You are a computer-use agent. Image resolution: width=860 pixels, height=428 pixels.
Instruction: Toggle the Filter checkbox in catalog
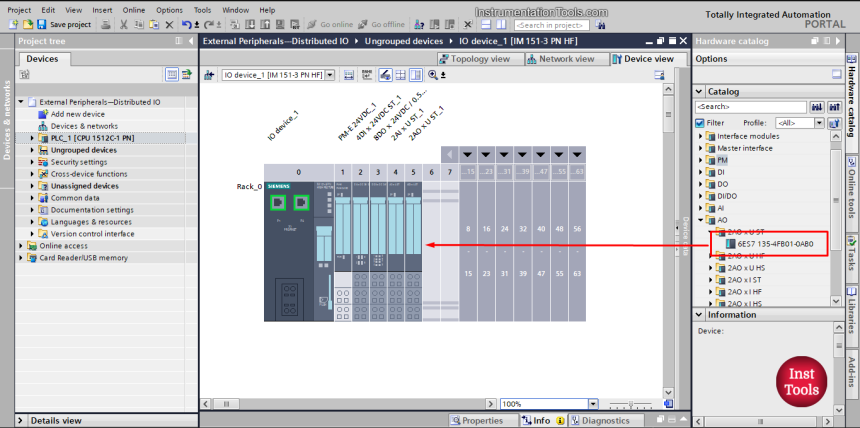pos(699,123)
